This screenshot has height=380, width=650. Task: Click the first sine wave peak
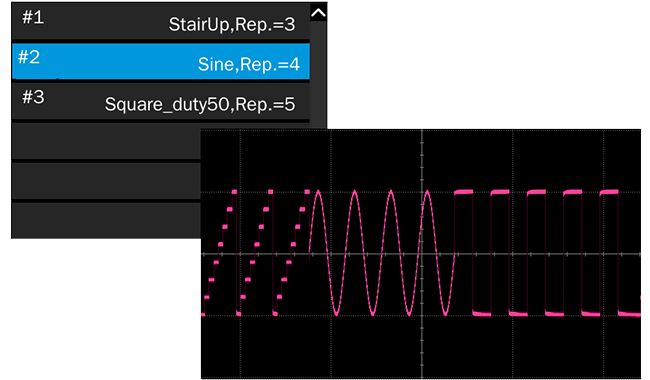[318, 192]
